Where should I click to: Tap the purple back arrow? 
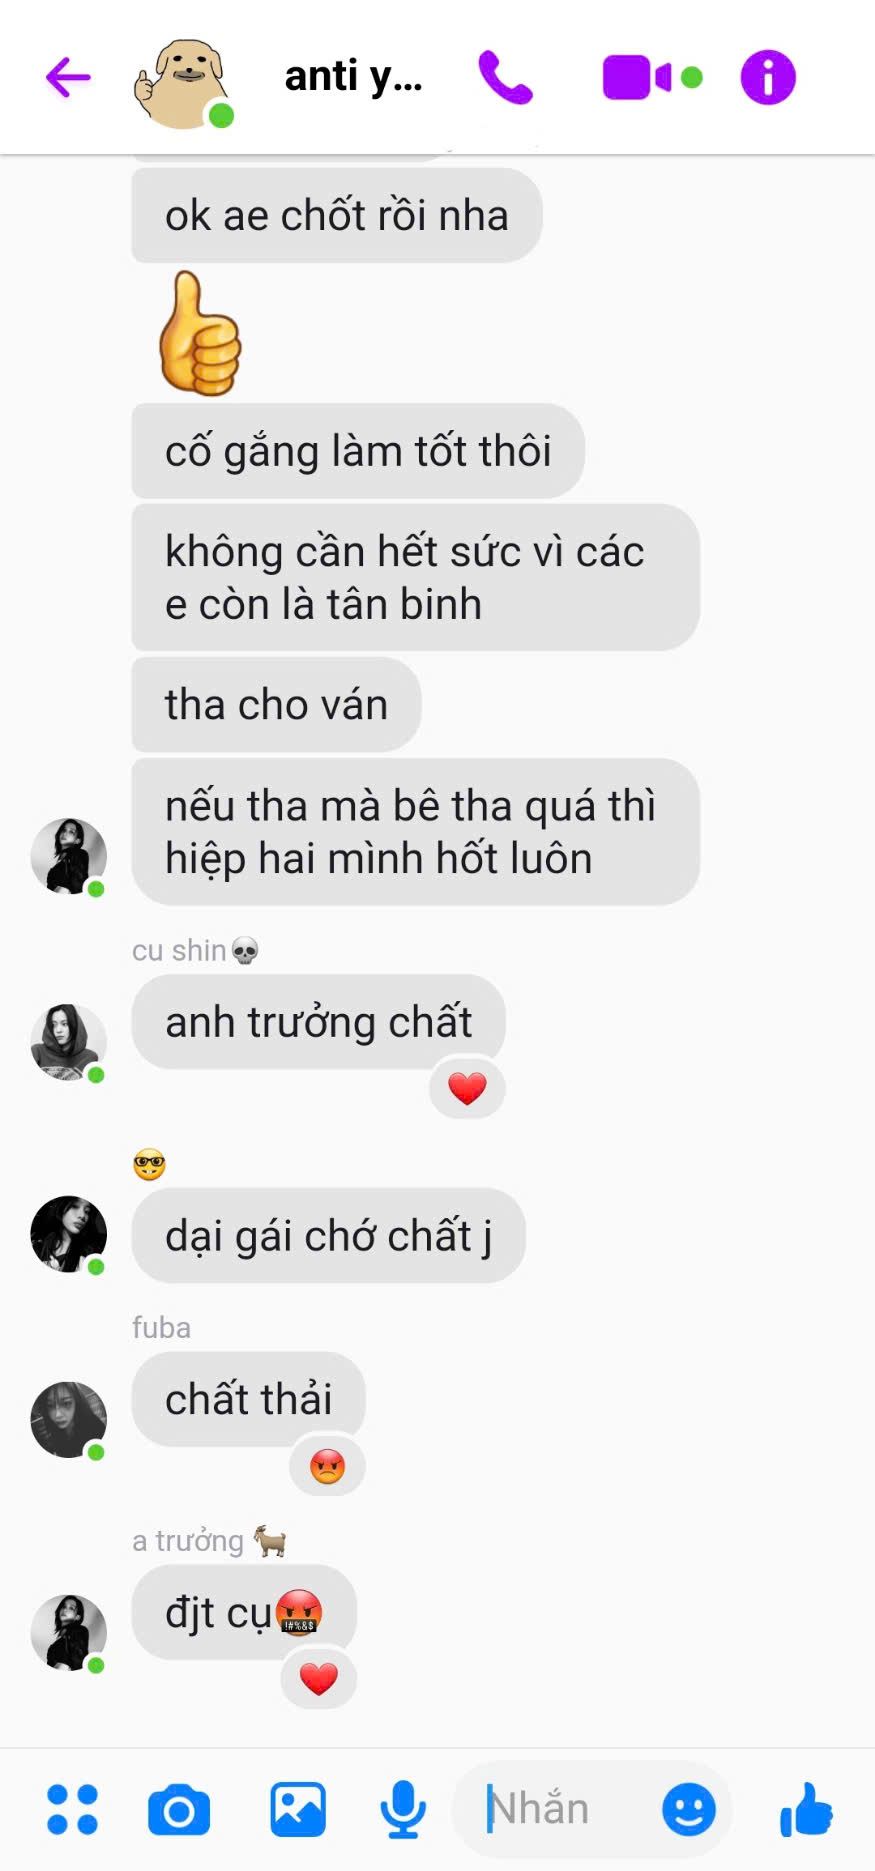pyautogui.click(x=68, y=77)
